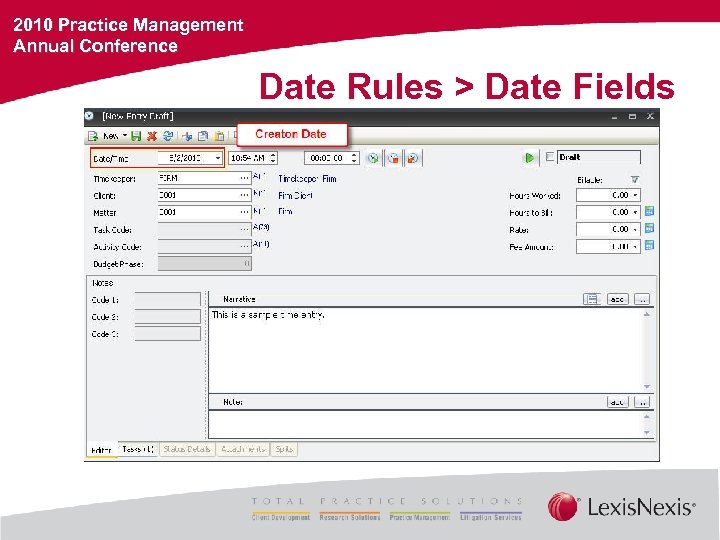The height and width of the screenshot is (540, 720).
Task: Switch to the Status Details tab
Action: point(187,449)
